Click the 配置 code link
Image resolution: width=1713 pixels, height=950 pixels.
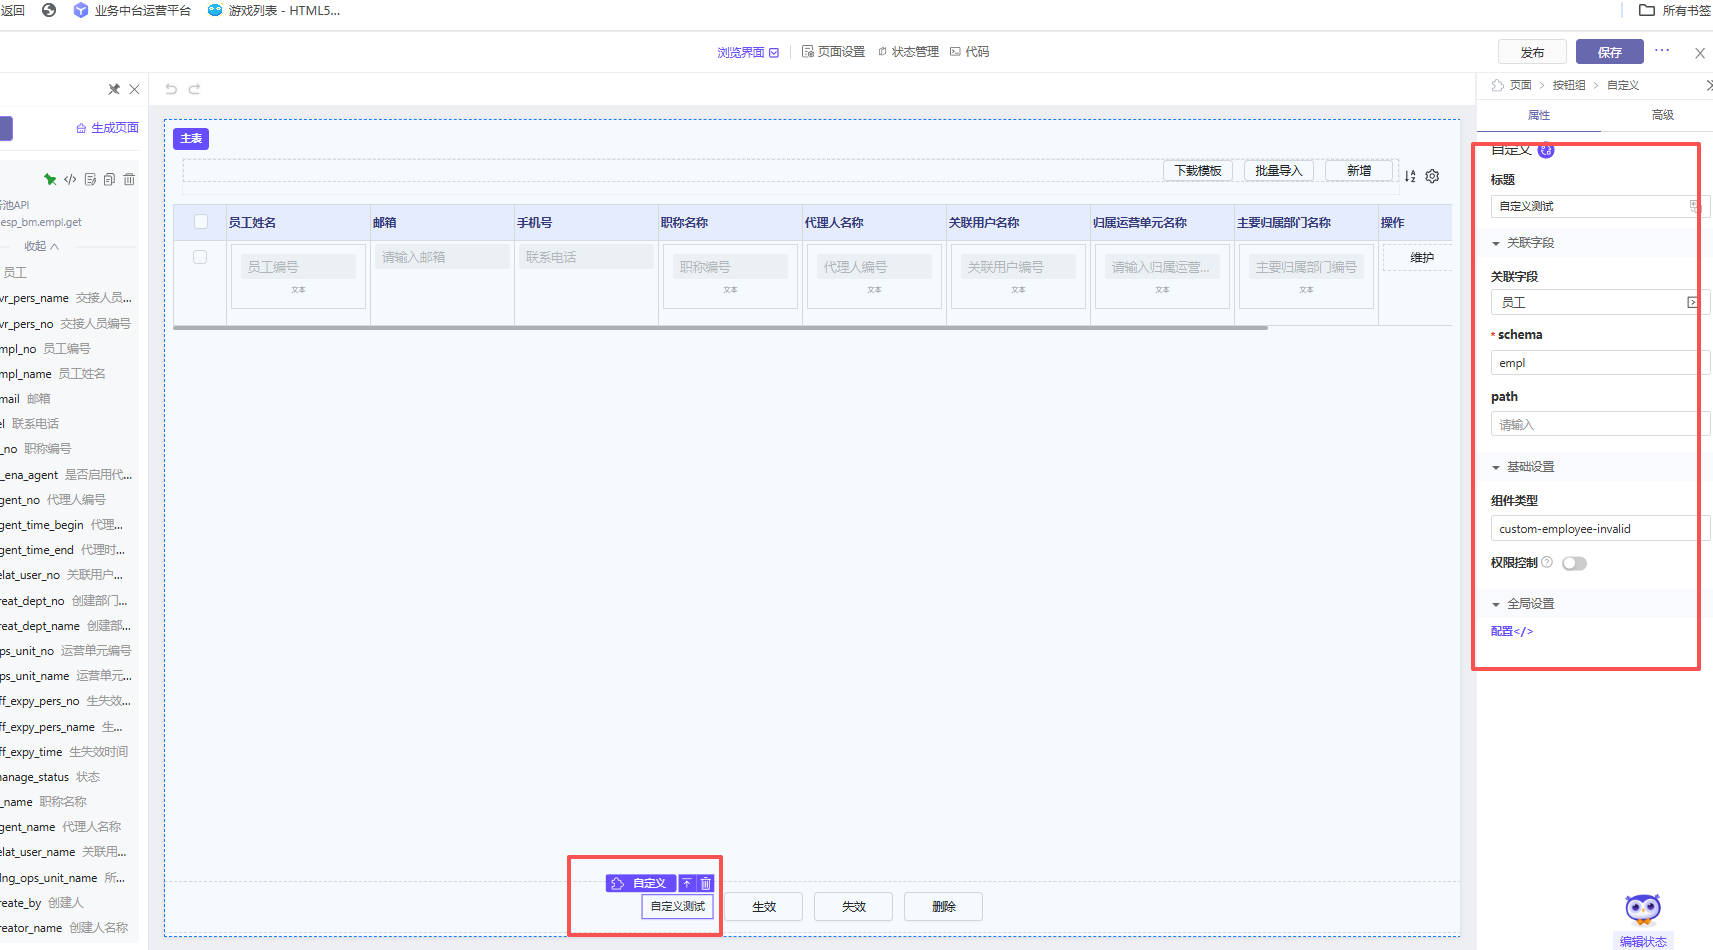pyautogui.click(x=1511, y=631)
